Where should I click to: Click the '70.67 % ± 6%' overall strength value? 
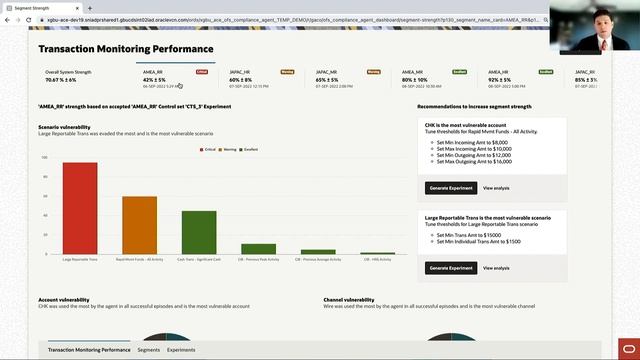pos(61,80)
